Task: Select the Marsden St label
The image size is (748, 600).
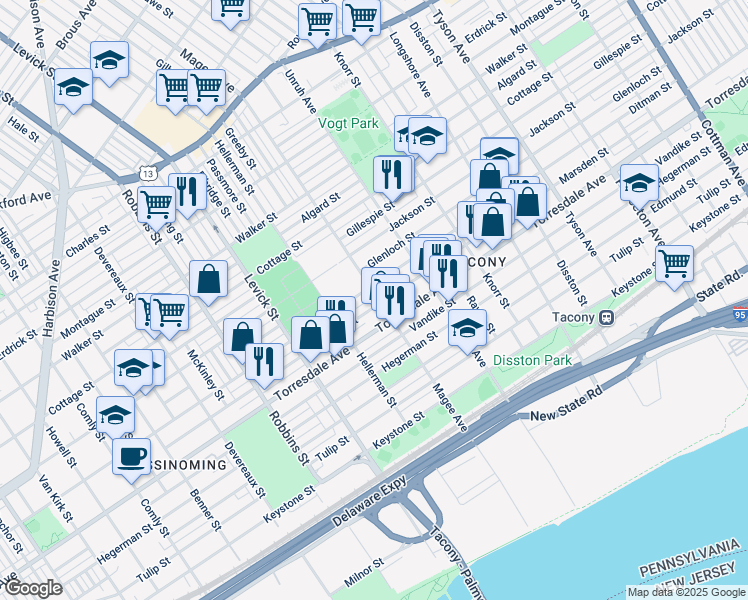Action: [583, 166]
